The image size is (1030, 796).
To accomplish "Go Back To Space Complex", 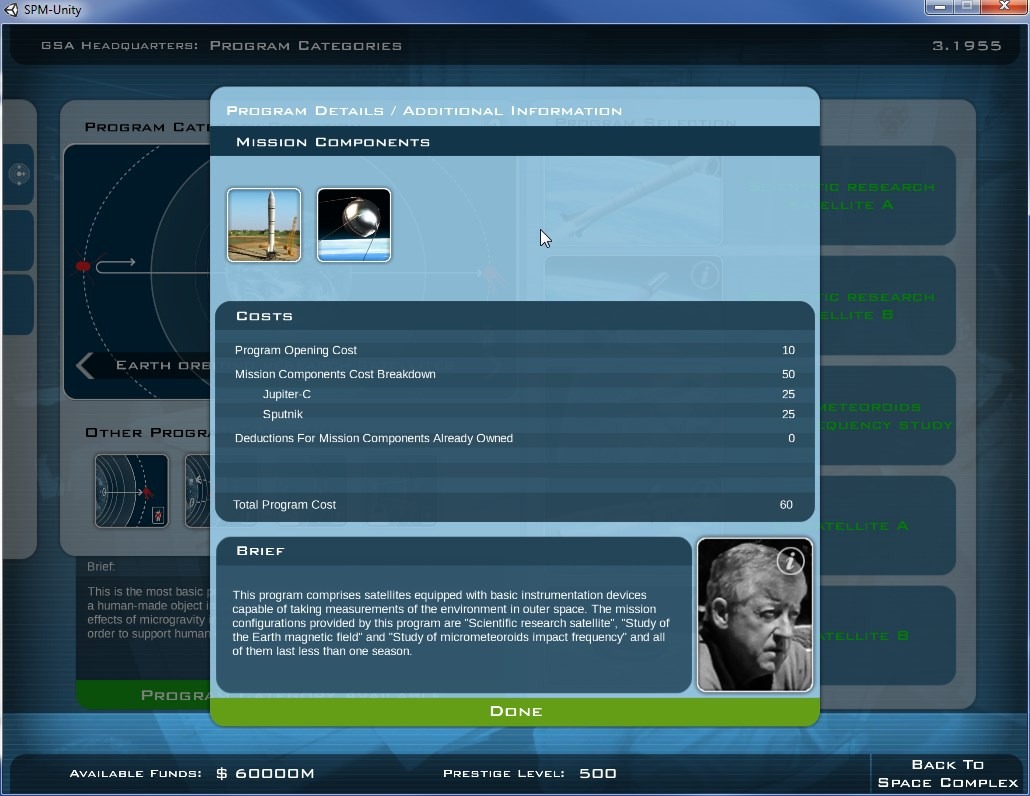I will coord(947,773).
